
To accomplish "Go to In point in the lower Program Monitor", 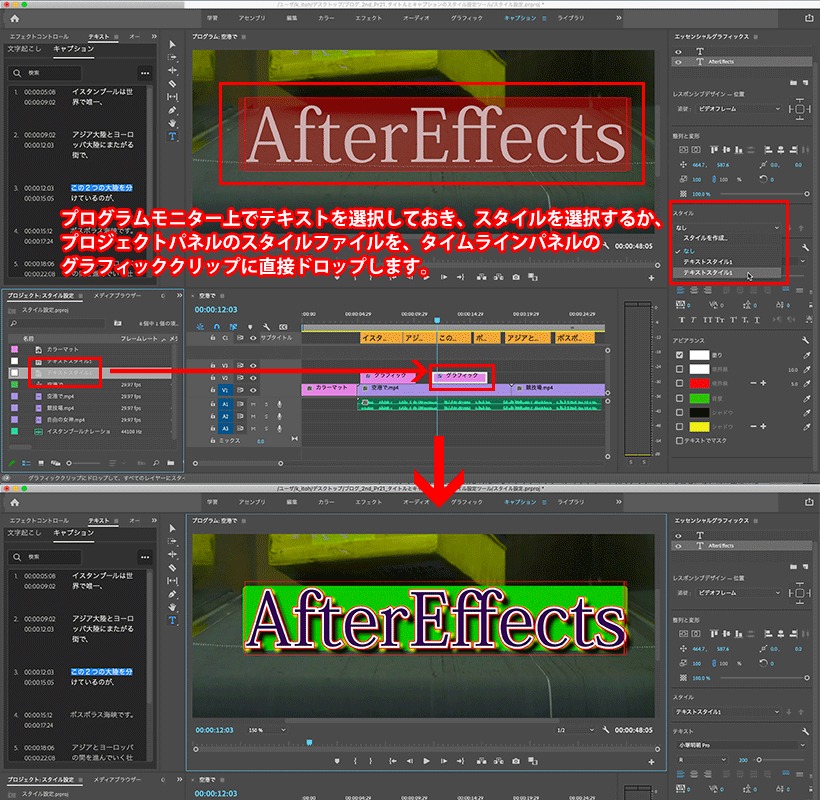I will pyautogui.click(x=393, y=761).
